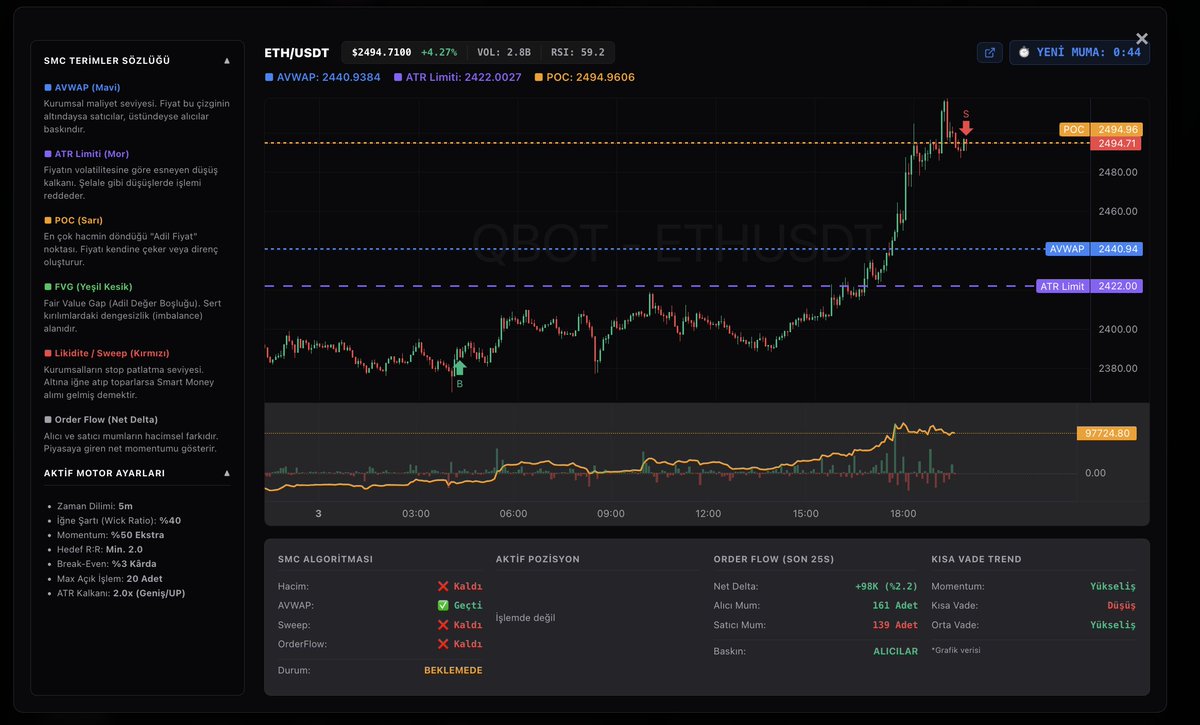The image size is (1200, 725).
Task: Click the orange POC legend square
Action: click(539, 77)
